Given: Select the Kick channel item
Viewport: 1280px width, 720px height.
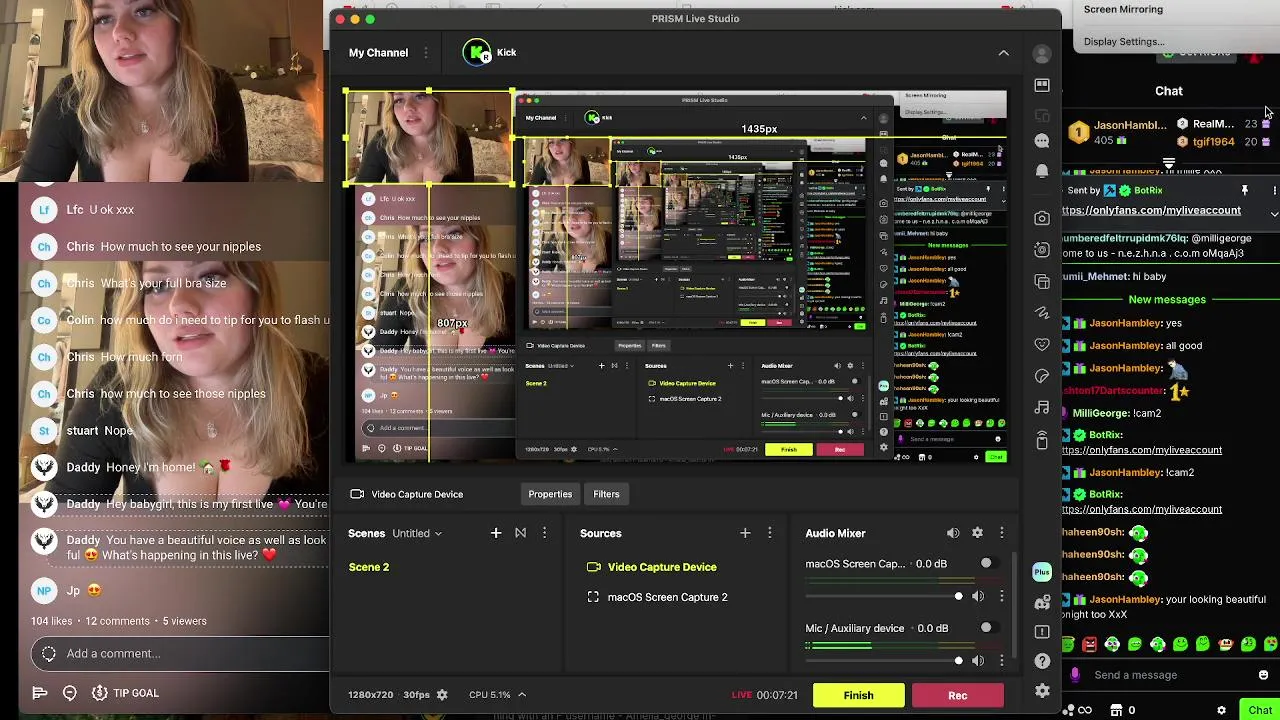Looking at the screenshot, I should [490, 53].
